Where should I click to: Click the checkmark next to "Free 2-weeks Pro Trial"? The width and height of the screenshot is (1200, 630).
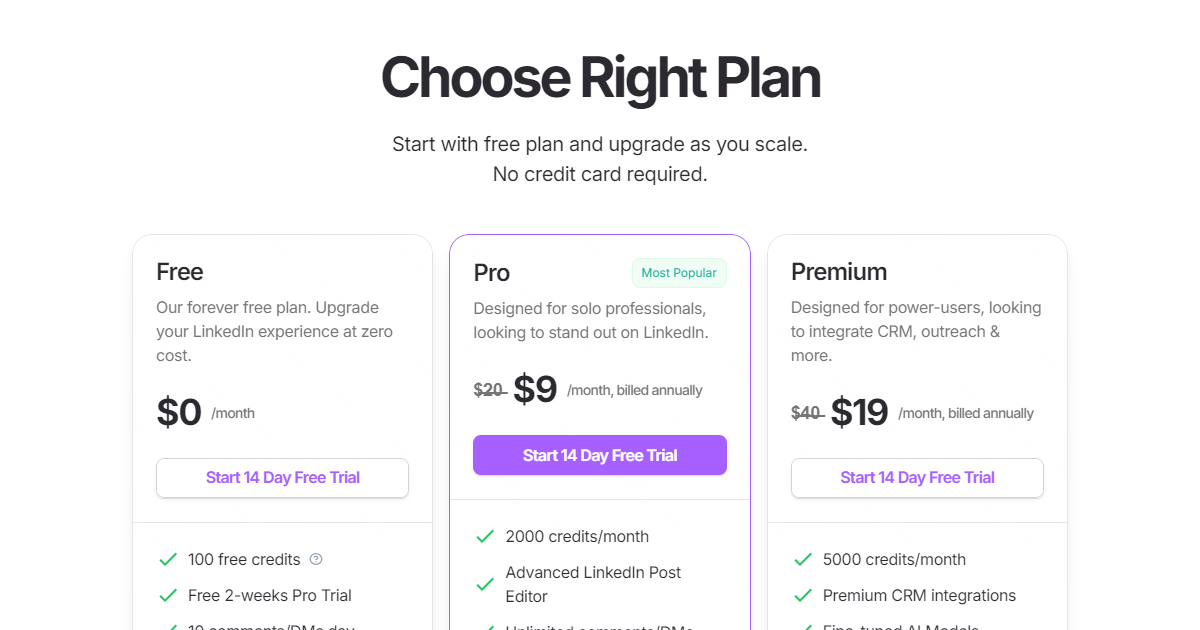click(x=167, y=595)
